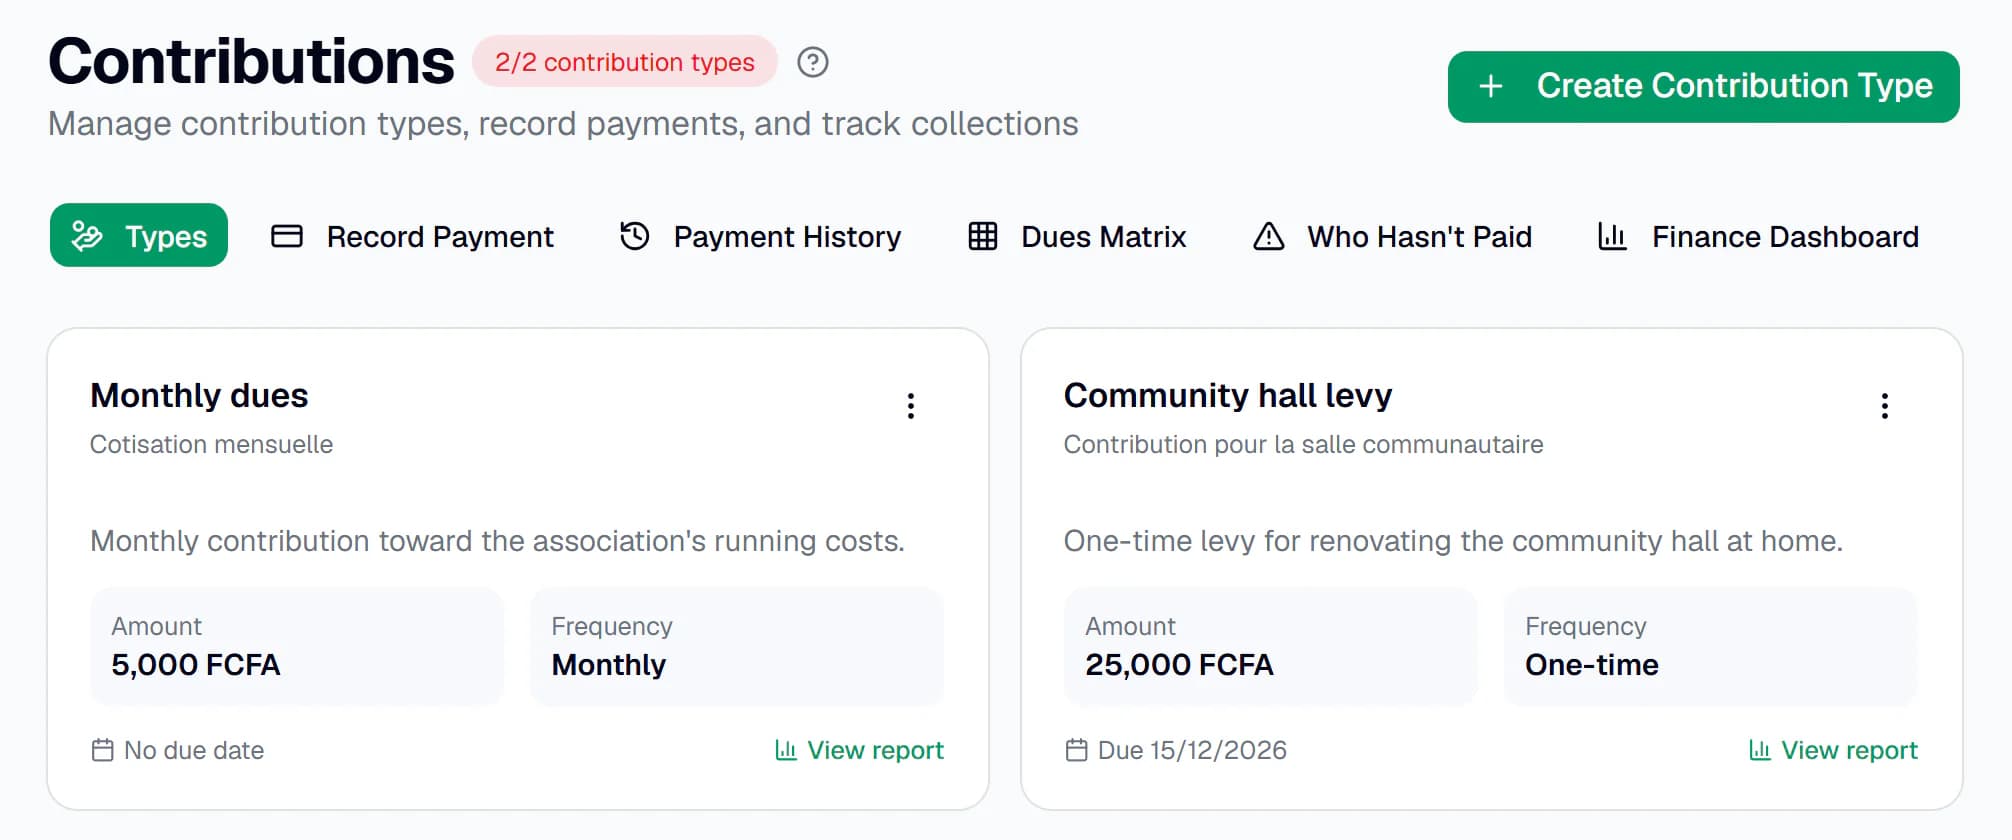2012x840 pixels.
Task: Open the Finance Dashboard tab
Action: [1758, 236]
